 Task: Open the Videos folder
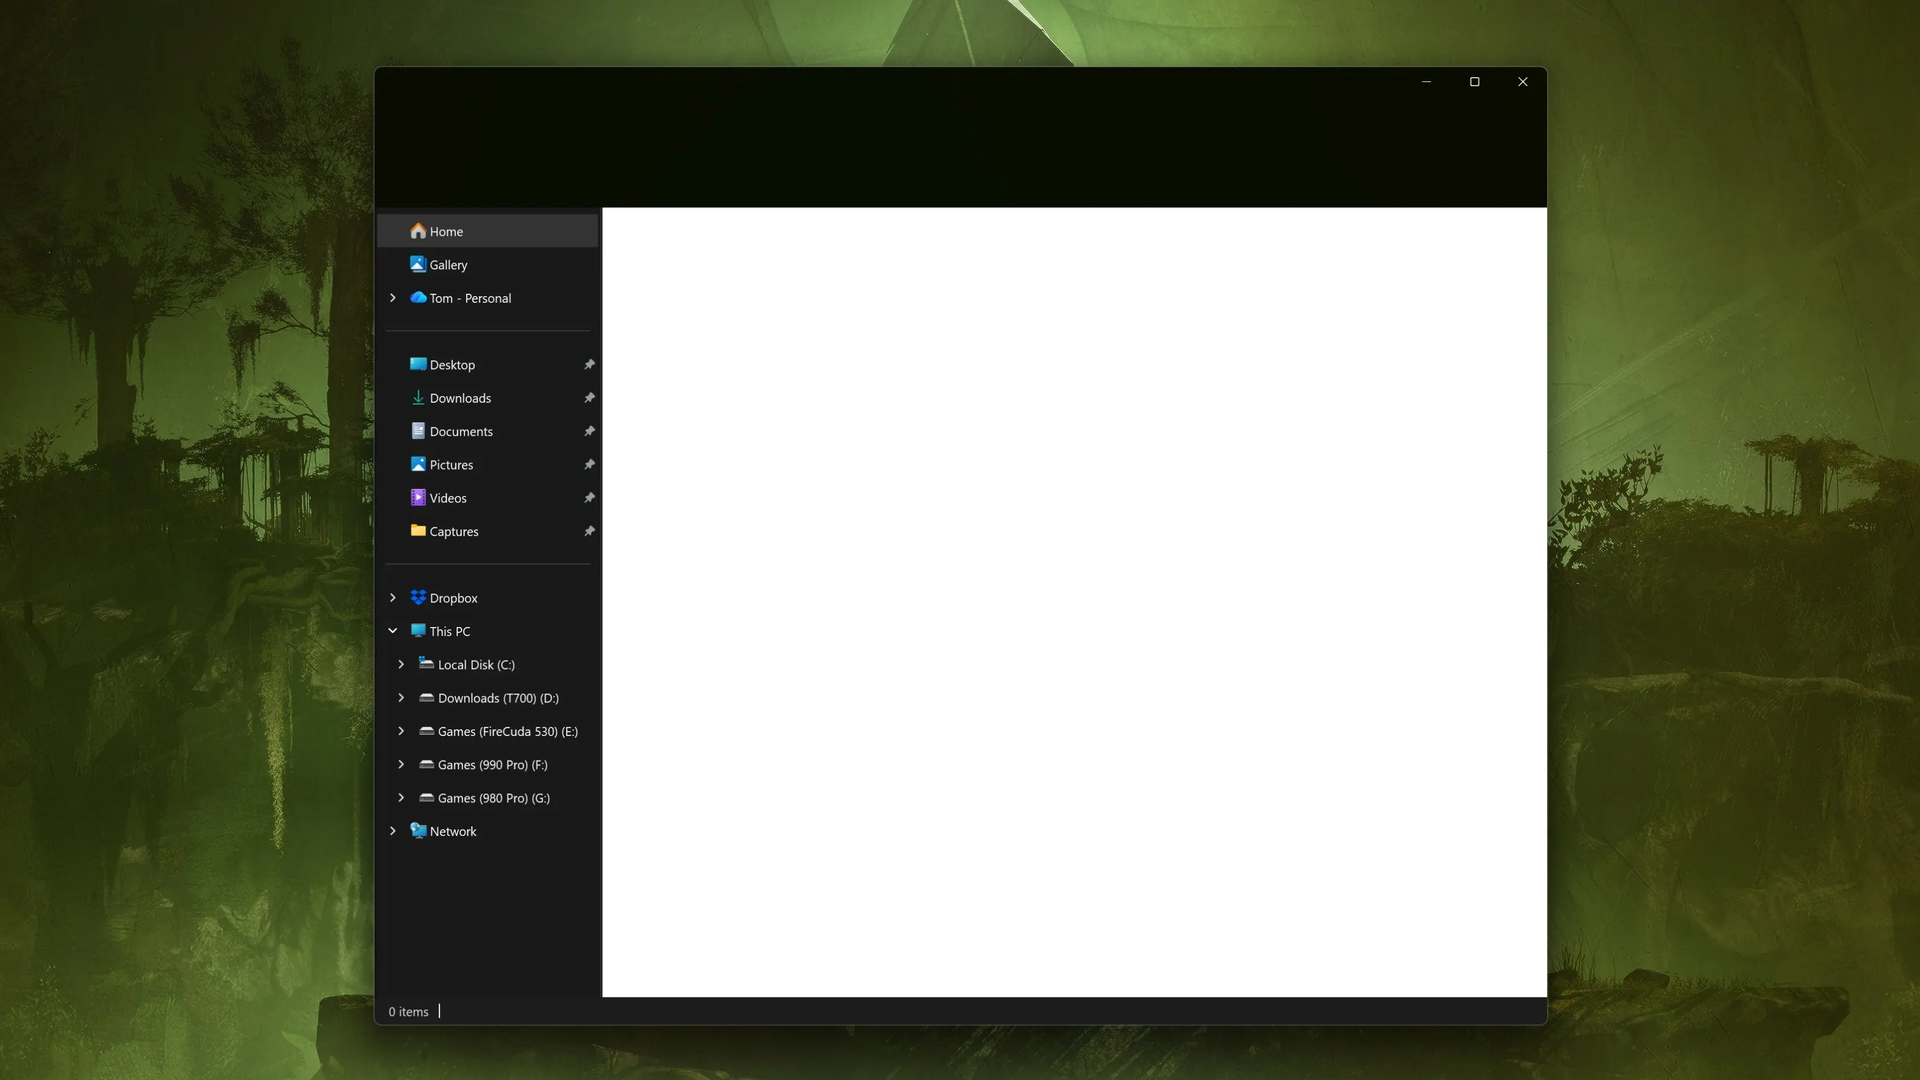pos(447,497)
